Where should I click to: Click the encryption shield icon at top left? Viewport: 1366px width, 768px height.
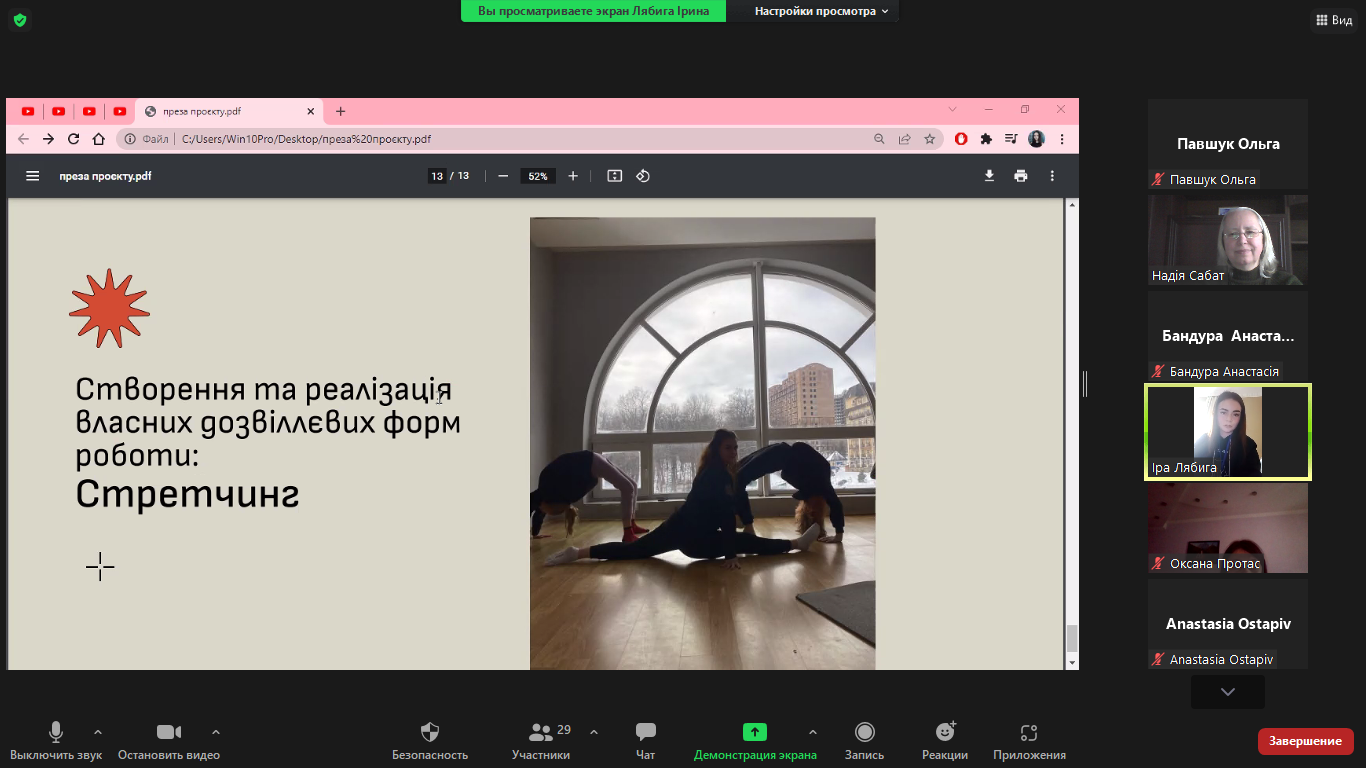point(20,20)
